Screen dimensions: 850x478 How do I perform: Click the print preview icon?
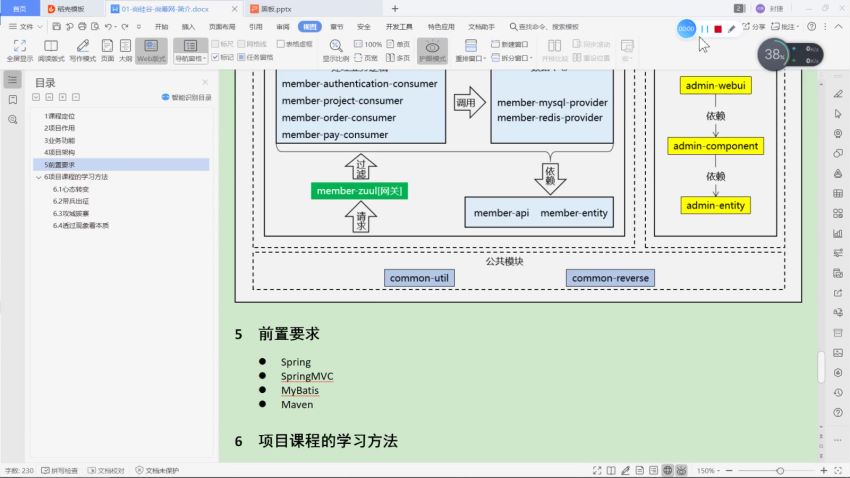pos(95,27)
